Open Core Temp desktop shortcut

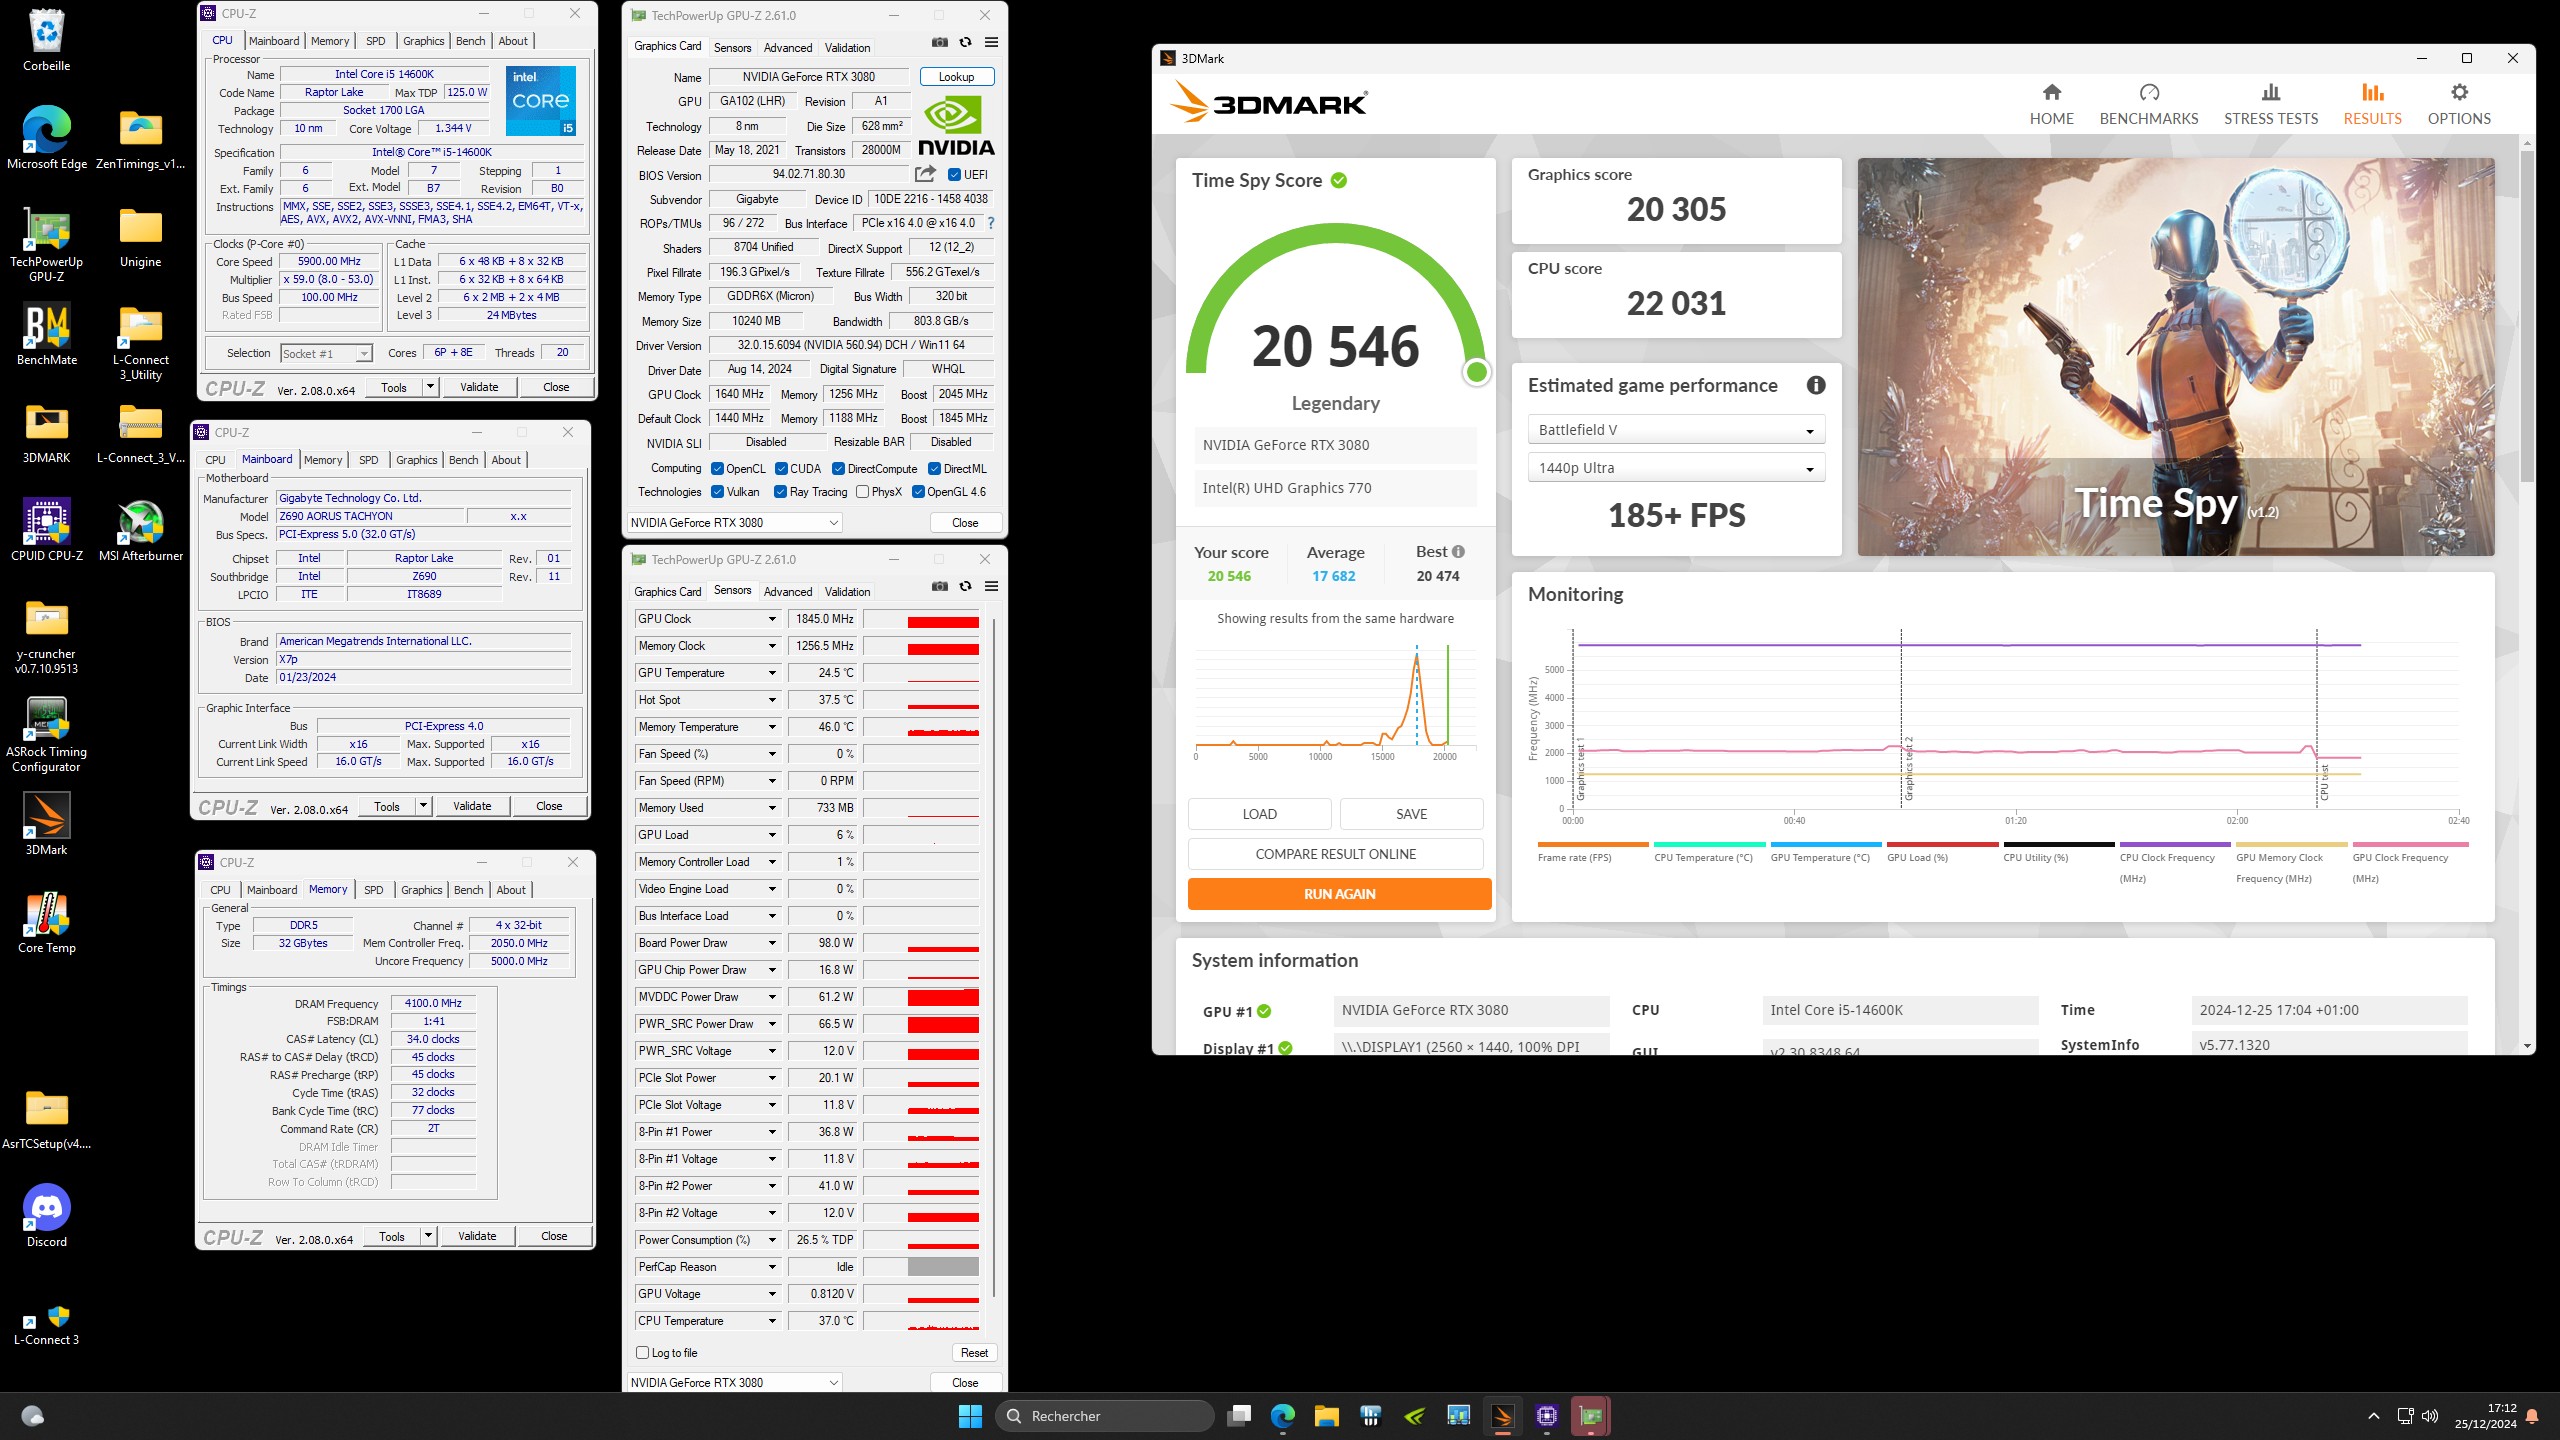click(46, 923)
